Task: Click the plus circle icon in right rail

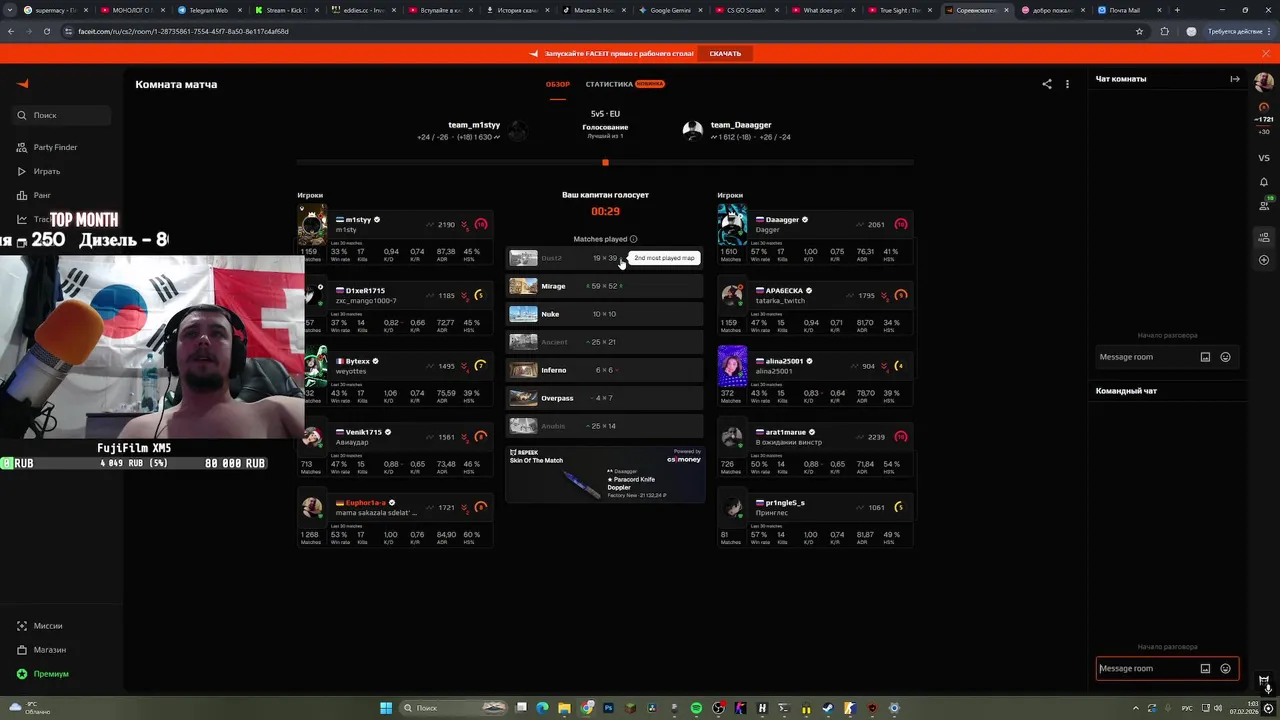Action: (1264, 260)
